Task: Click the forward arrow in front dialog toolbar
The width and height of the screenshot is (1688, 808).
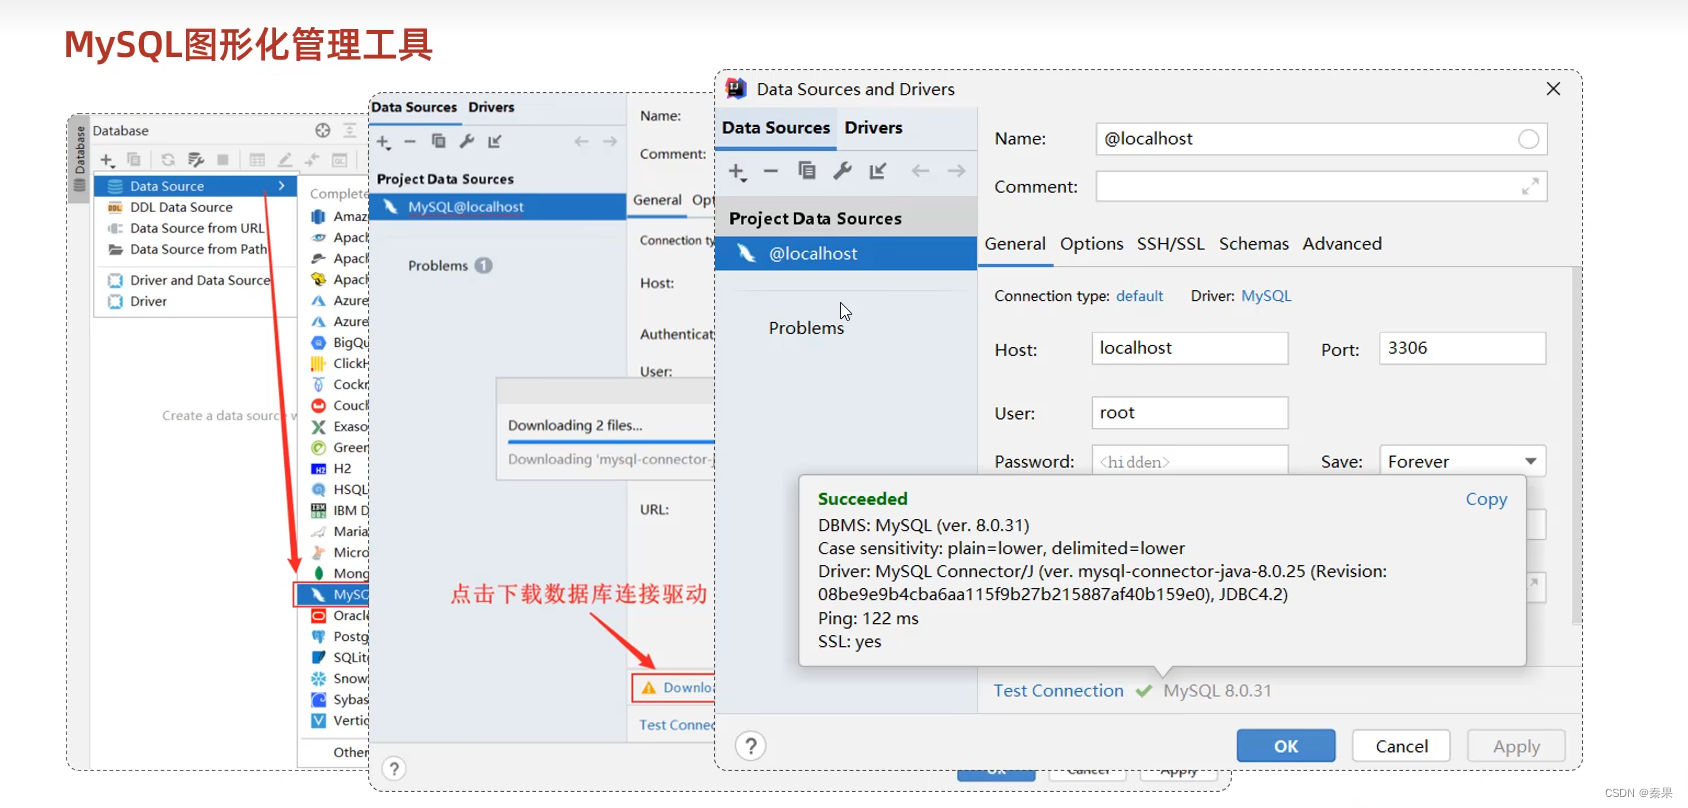Action: pyautogui.click(x=956, y=171)
